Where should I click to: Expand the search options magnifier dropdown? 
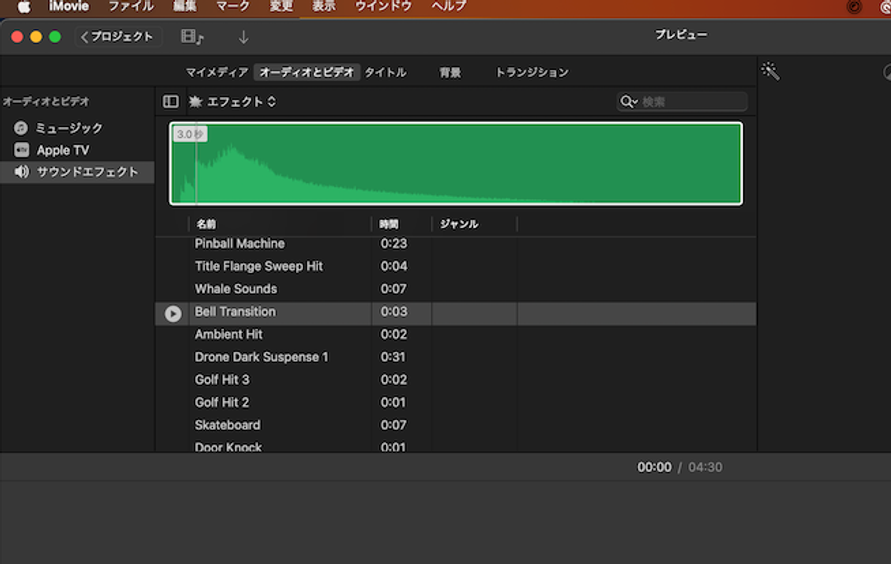pyautogui.click(x=628, y=102)
